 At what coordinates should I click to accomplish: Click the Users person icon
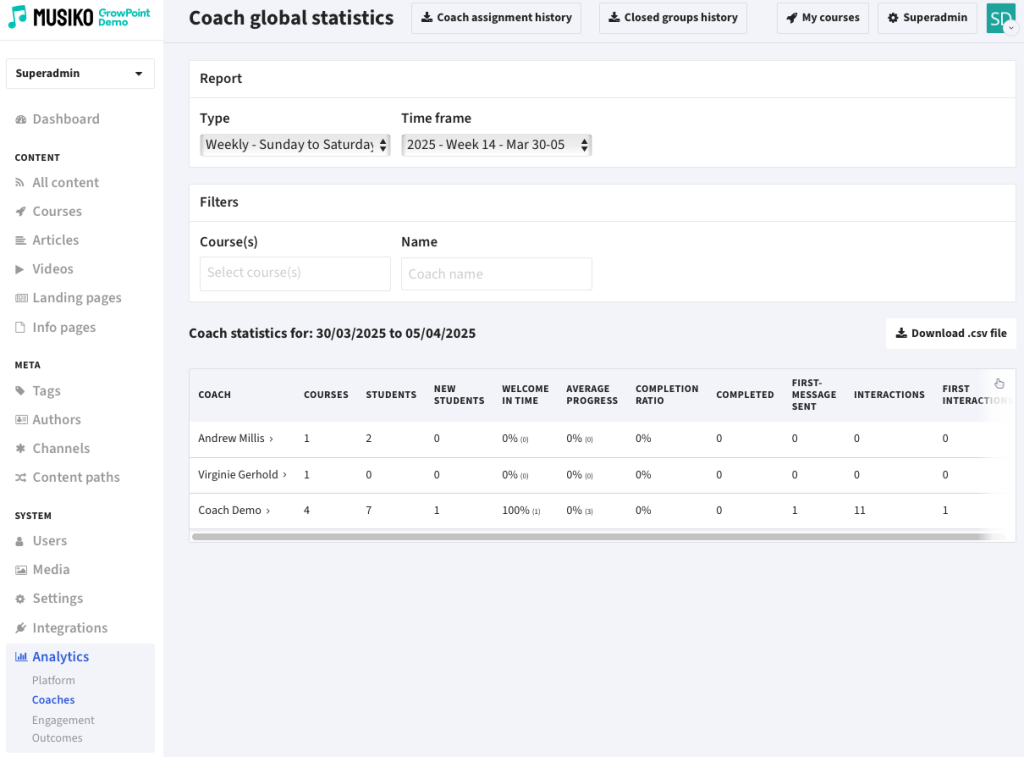(x=20, y=541)
